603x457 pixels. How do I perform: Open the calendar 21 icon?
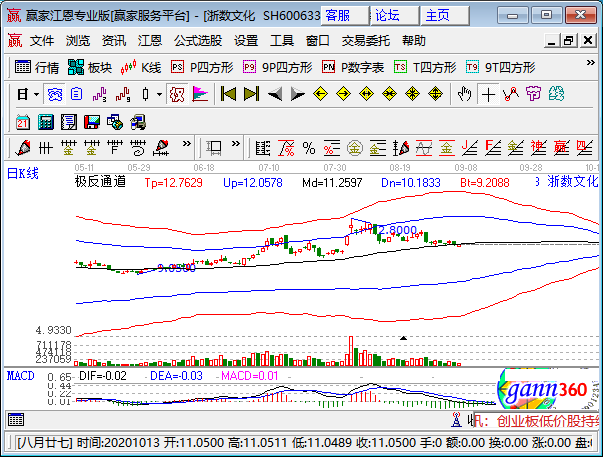tap(23, 122)
